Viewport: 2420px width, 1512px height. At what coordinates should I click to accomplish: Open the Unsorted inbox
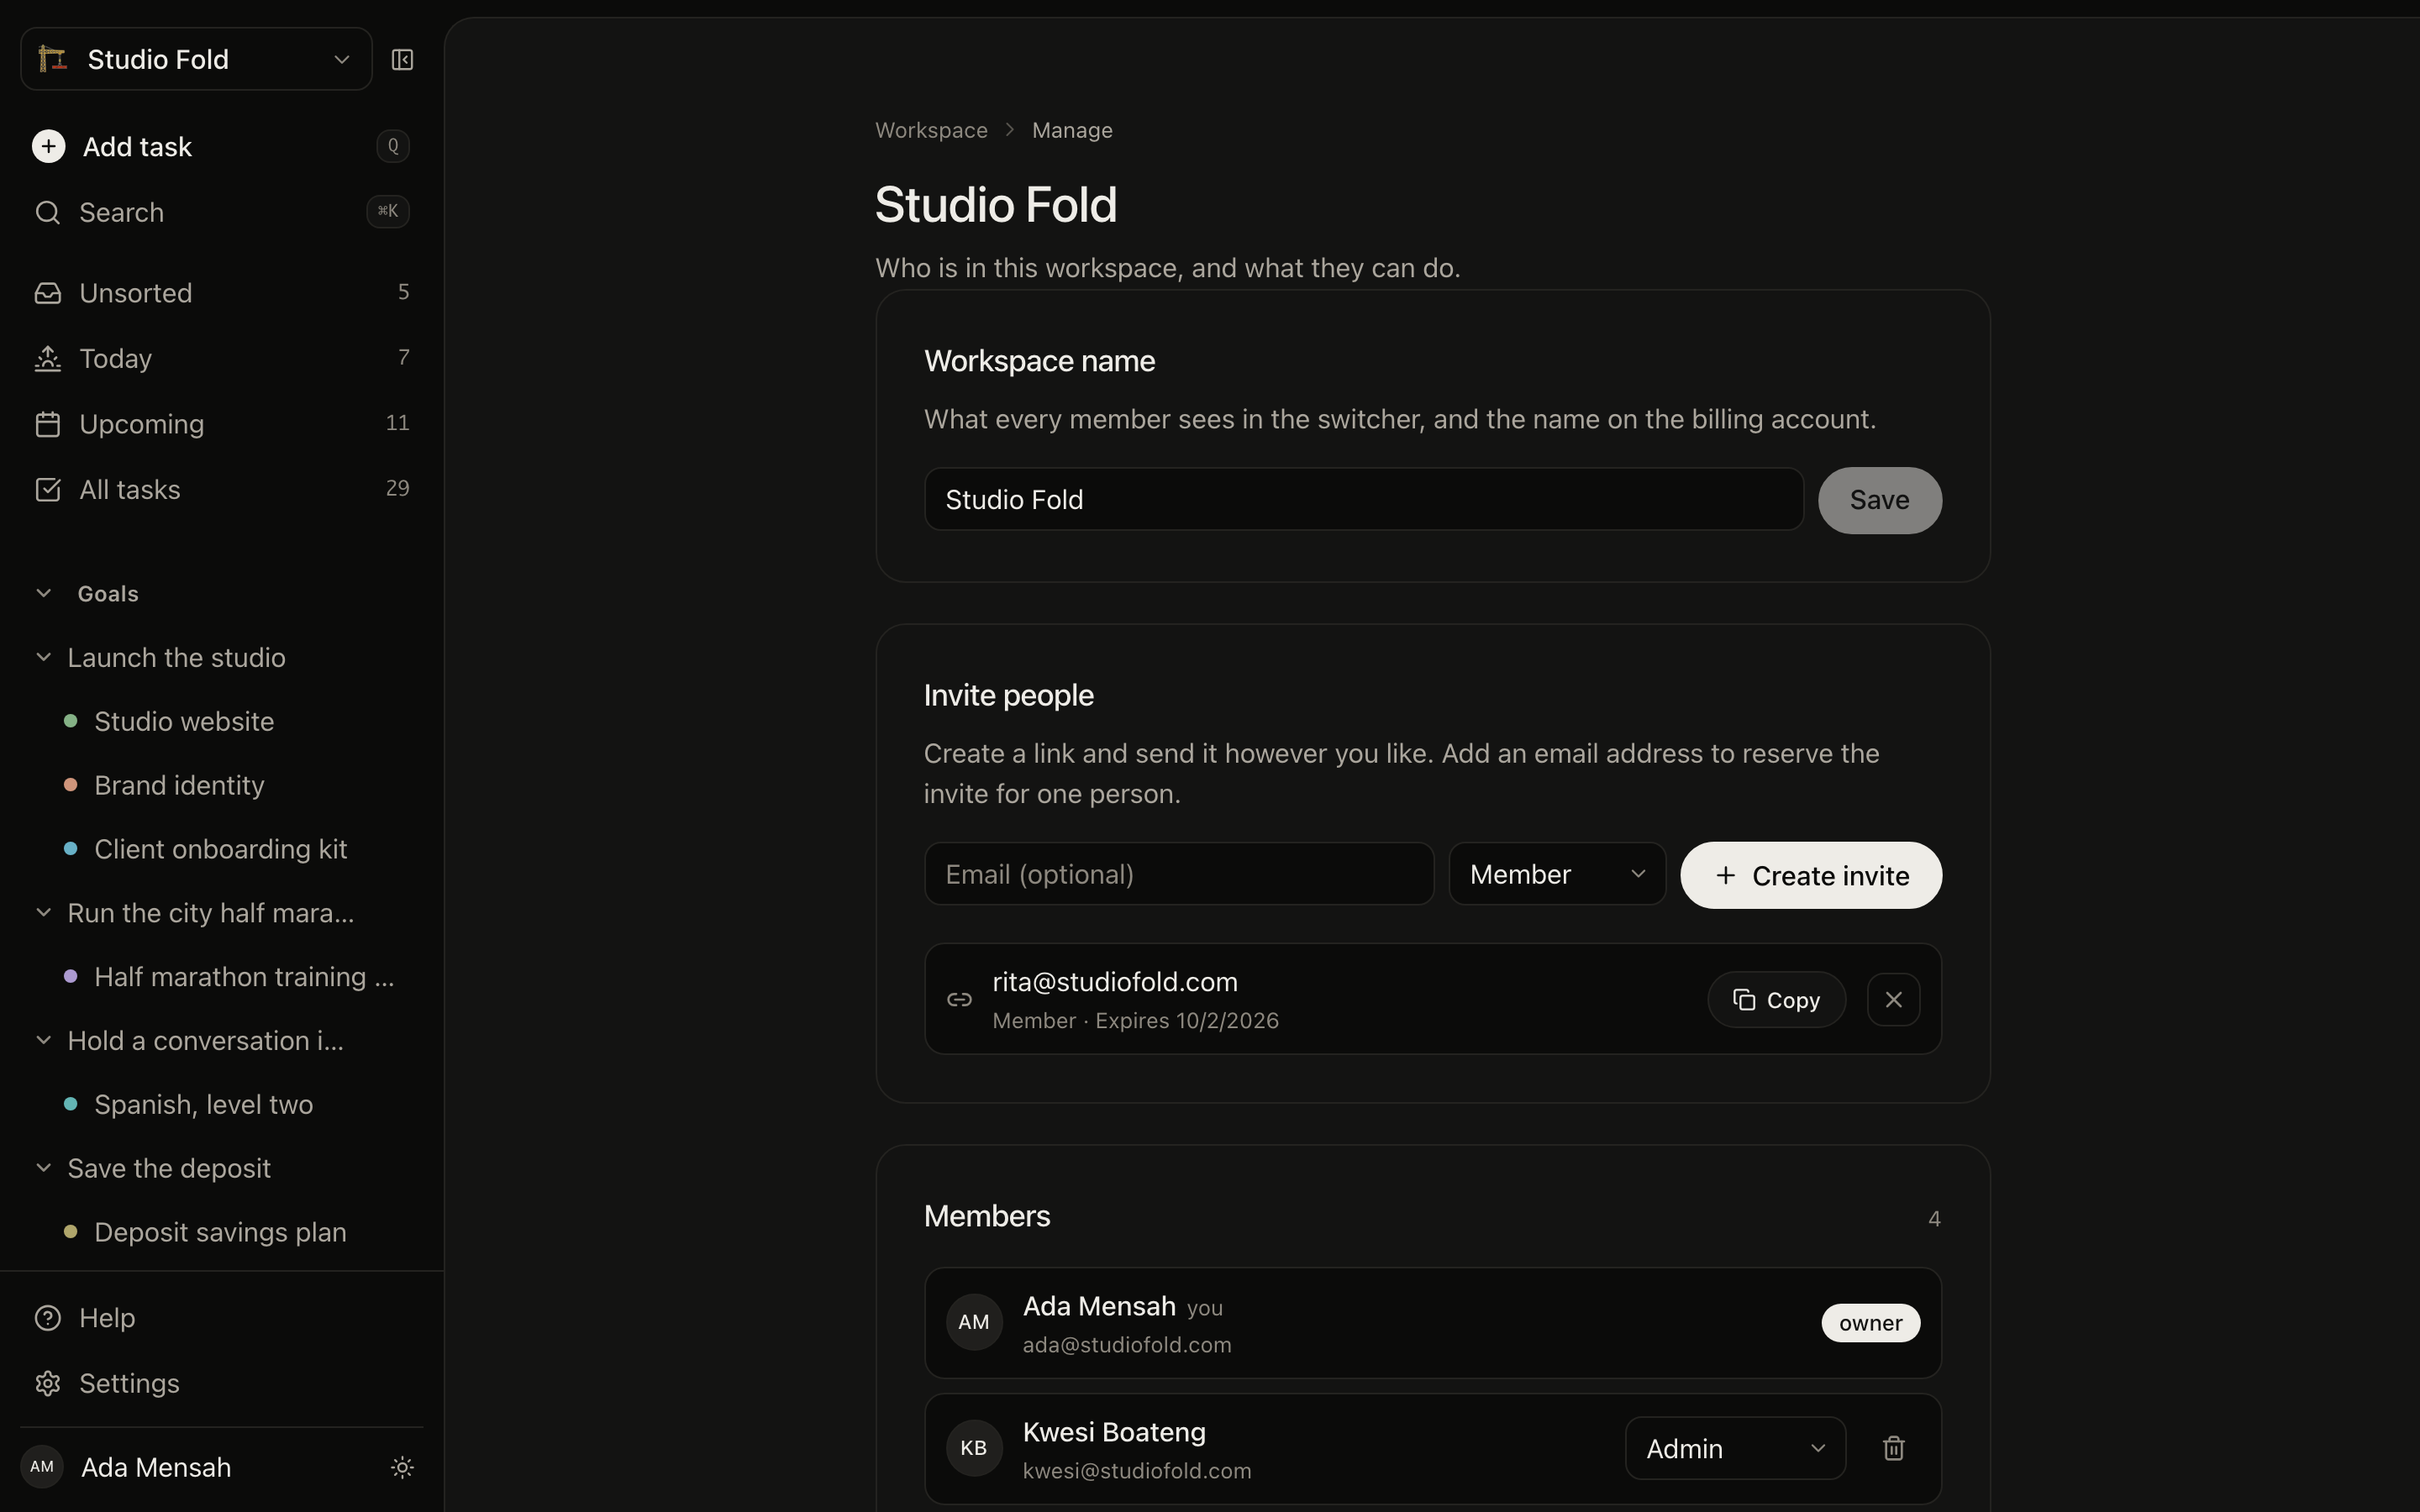coord(221,293)
